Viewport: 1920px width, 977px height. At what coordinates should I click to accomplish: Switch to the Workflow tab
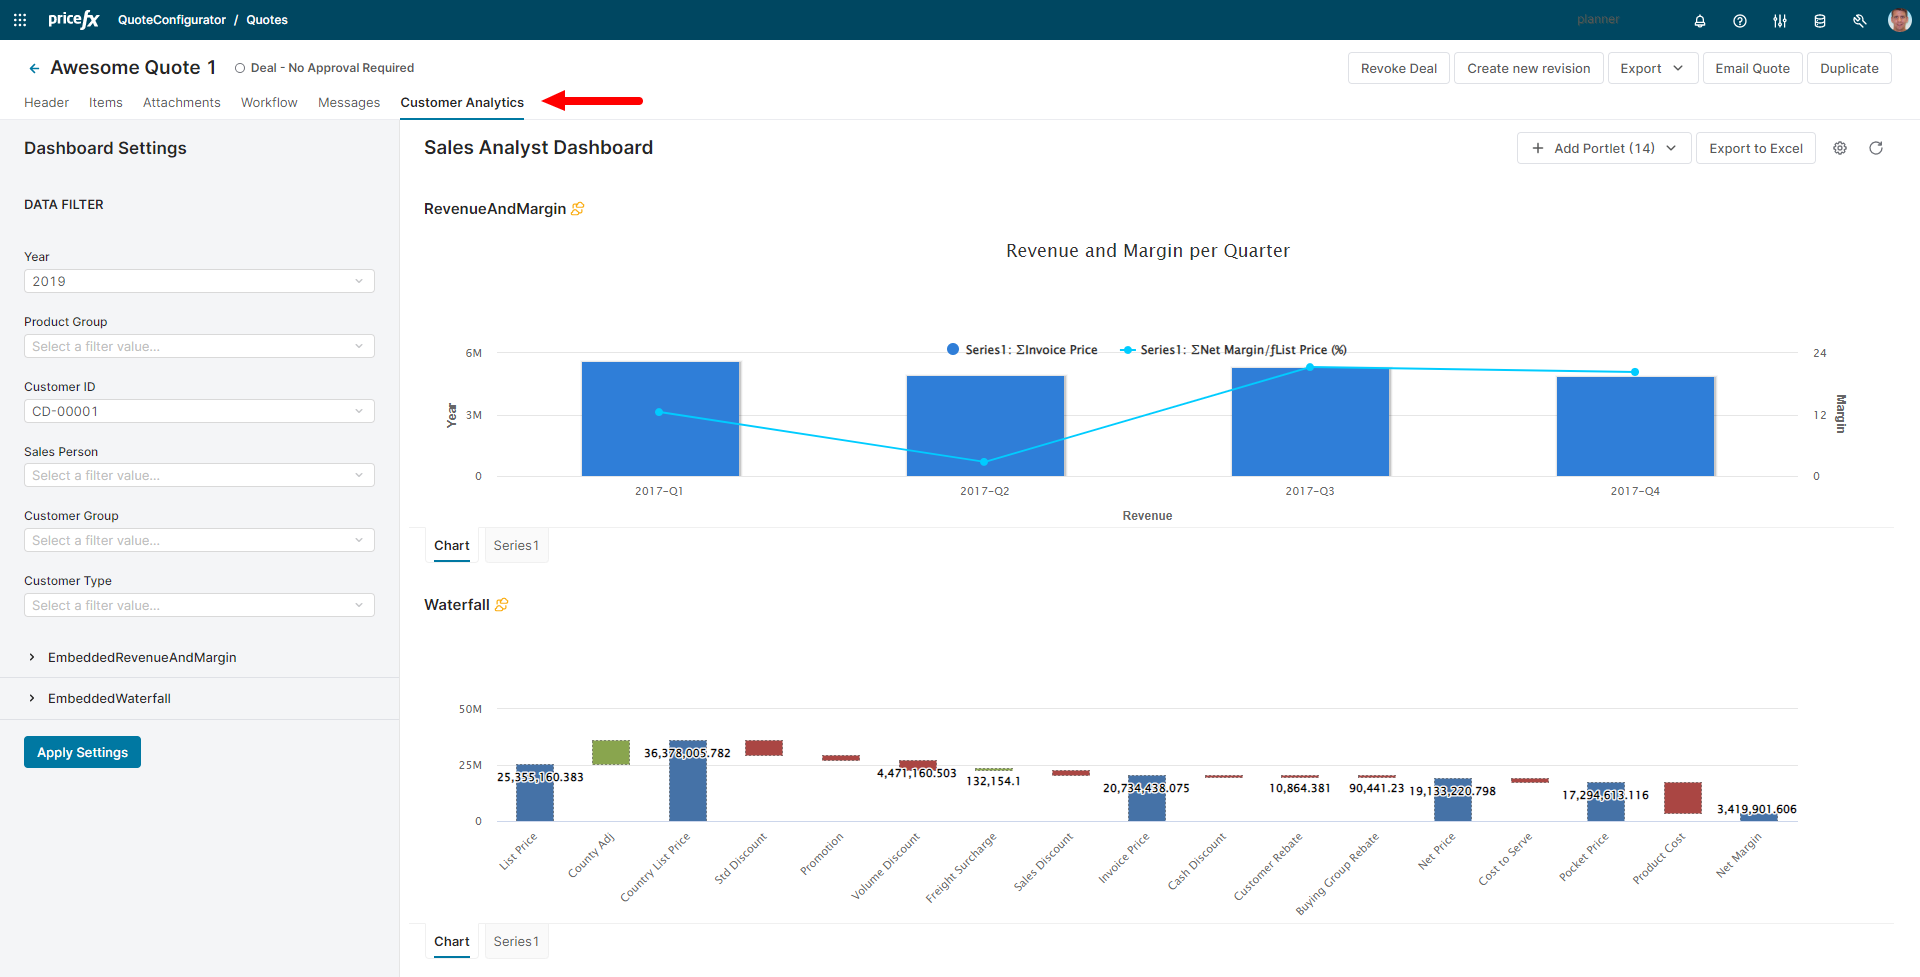pos(269,102)
